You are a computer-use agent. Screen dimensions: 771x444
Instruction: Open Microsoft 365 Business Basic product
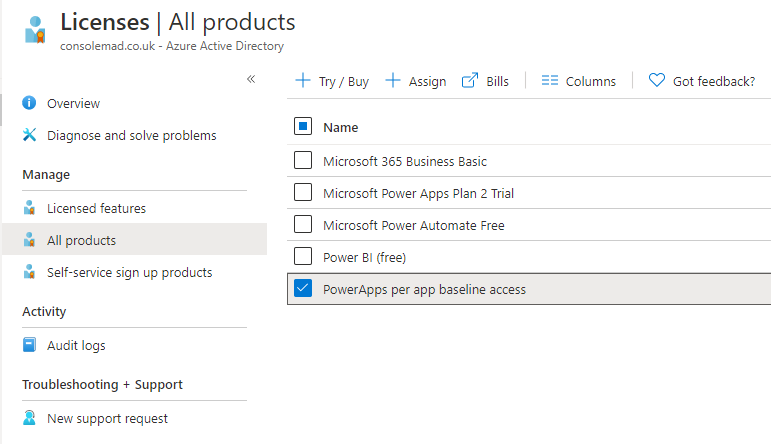(405, 161)
